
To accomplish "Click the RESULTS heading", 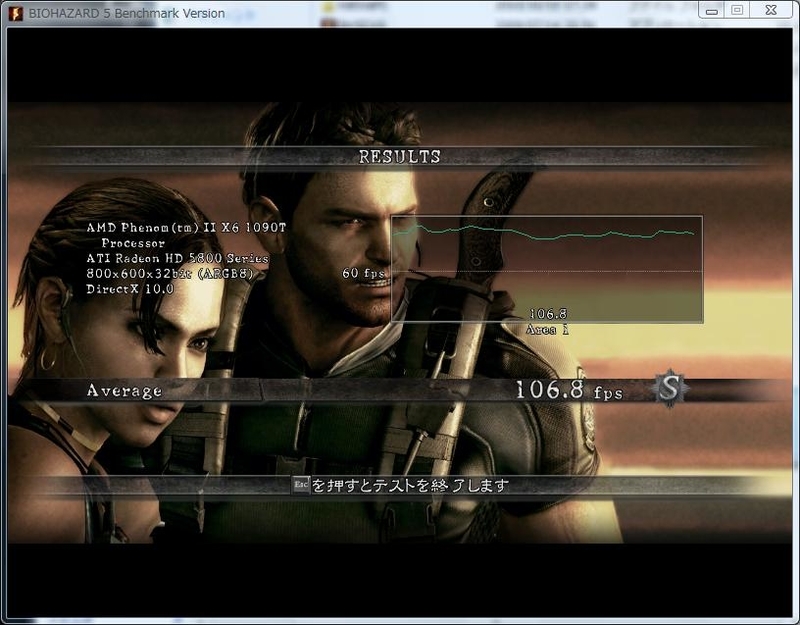I will [x=399, y=157].
